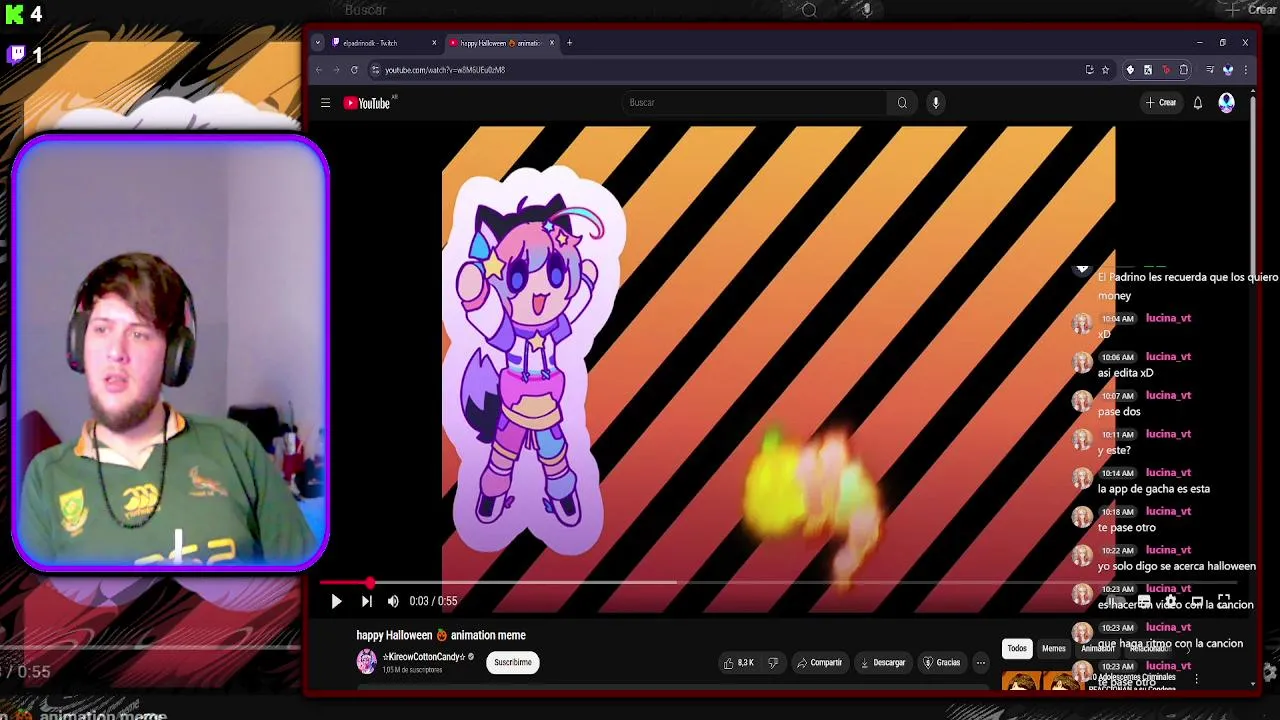
Task: Click Compartir to share the video
Action: tap(820, 662)
